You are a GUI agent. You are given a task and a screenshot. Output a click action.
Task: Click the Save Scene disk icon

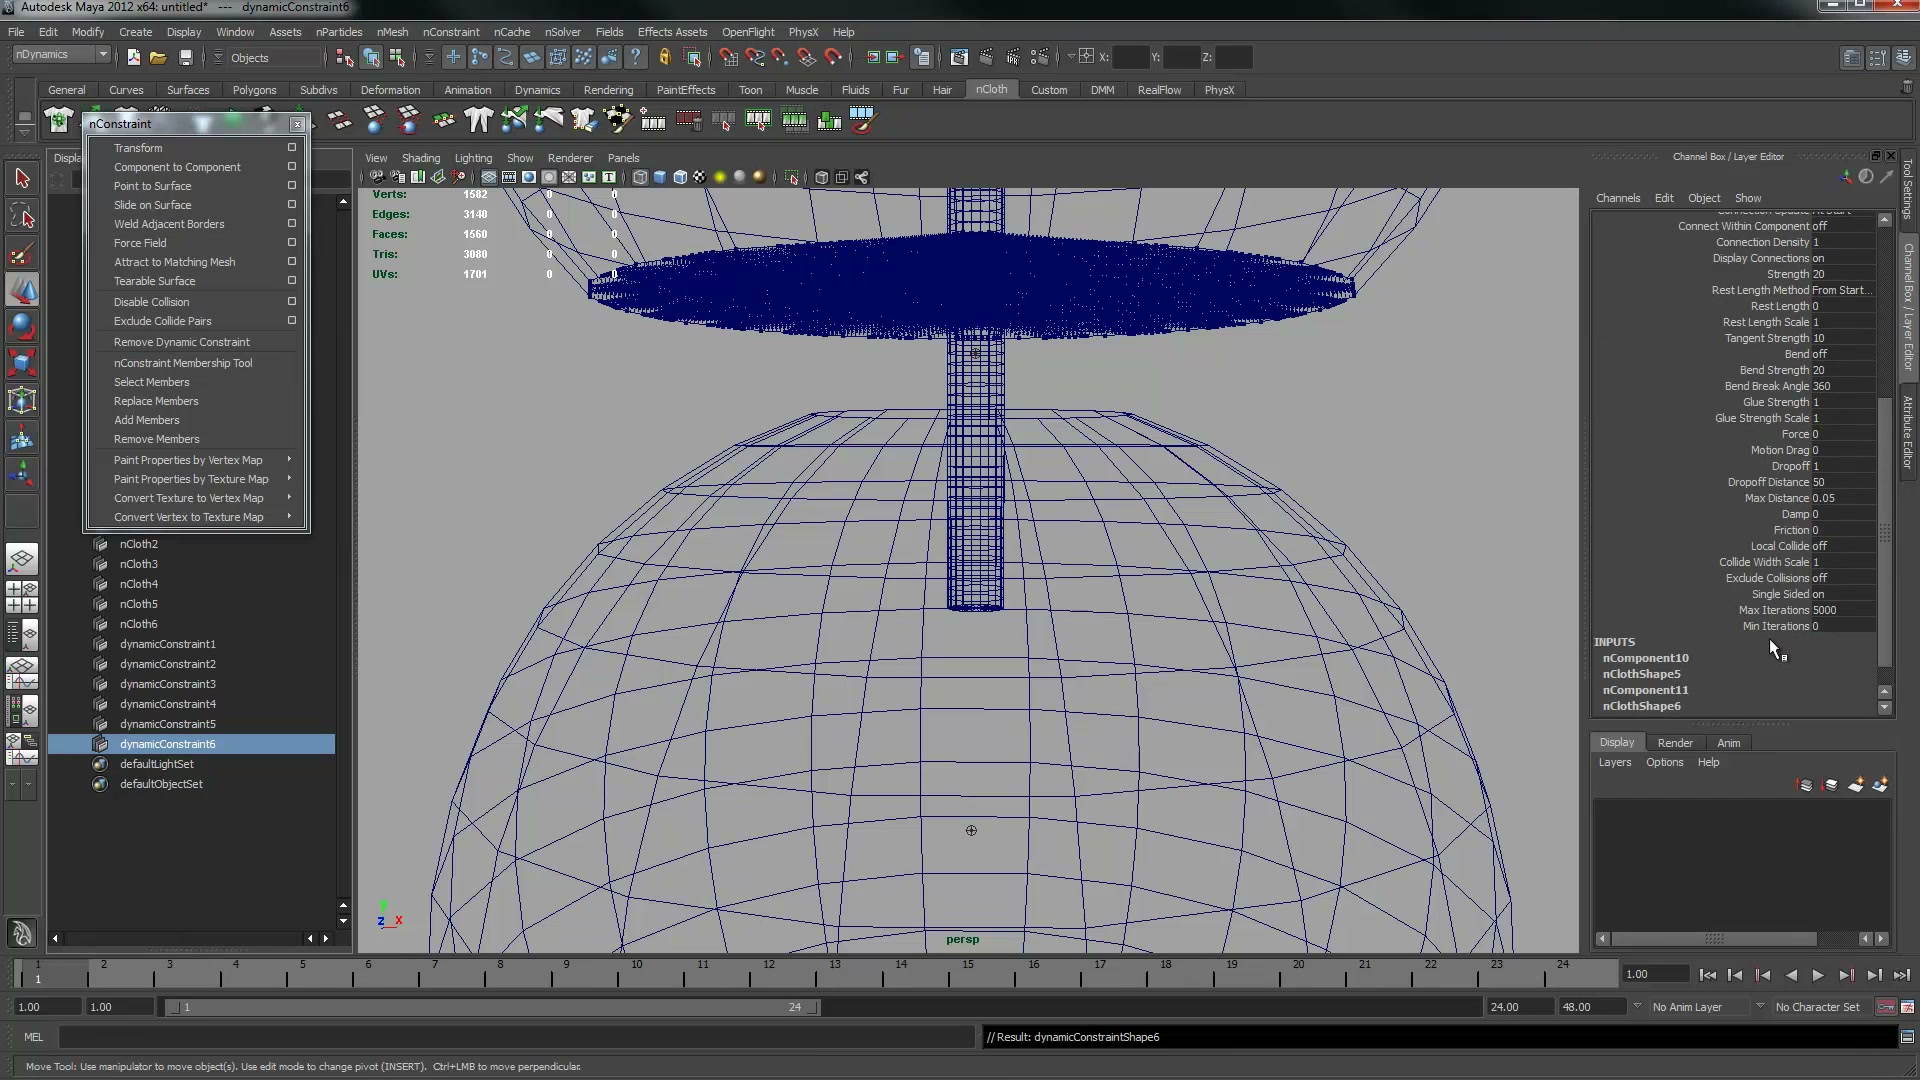[x=185, y=57]
